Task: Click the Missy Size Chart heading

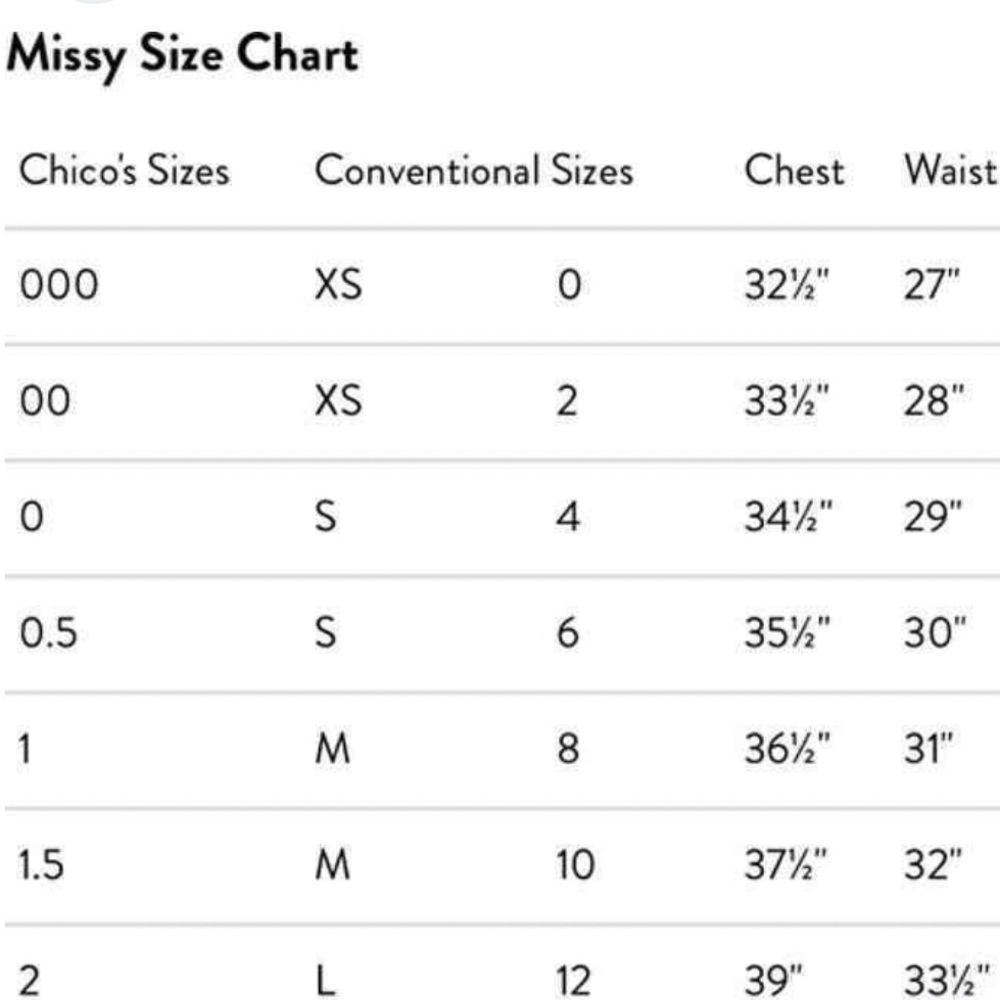Action: (182, 55)
